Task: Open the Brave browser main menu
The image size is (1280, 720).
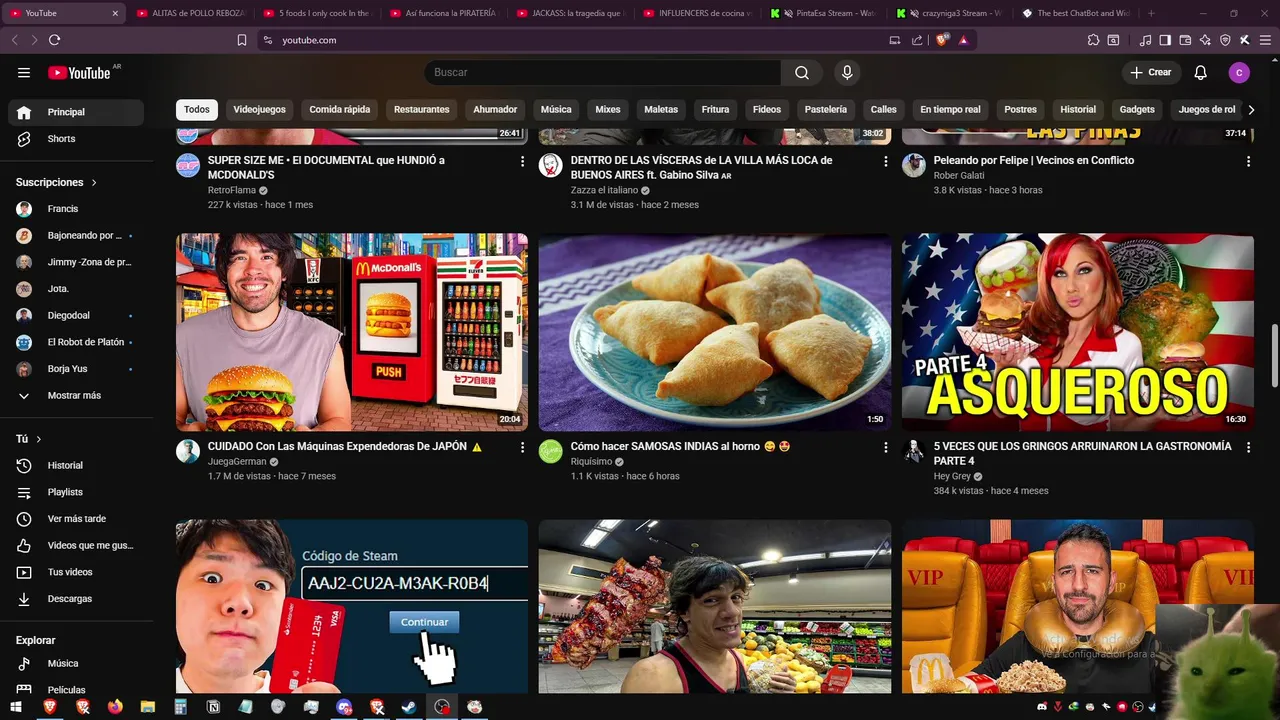Action: [x=1264, y=40]
